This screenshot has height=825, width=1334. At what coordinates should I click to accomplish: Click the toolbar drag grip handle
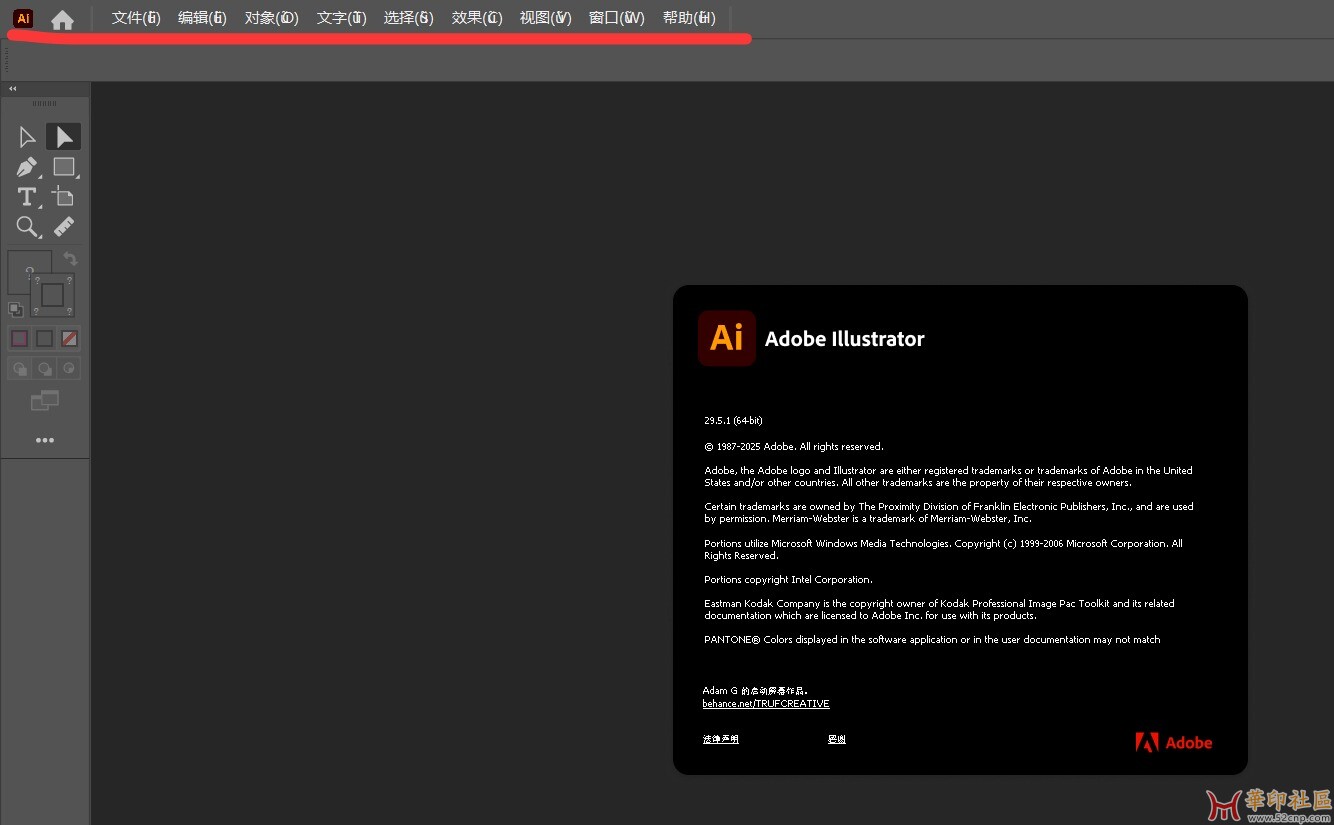(x=45, y=104)
